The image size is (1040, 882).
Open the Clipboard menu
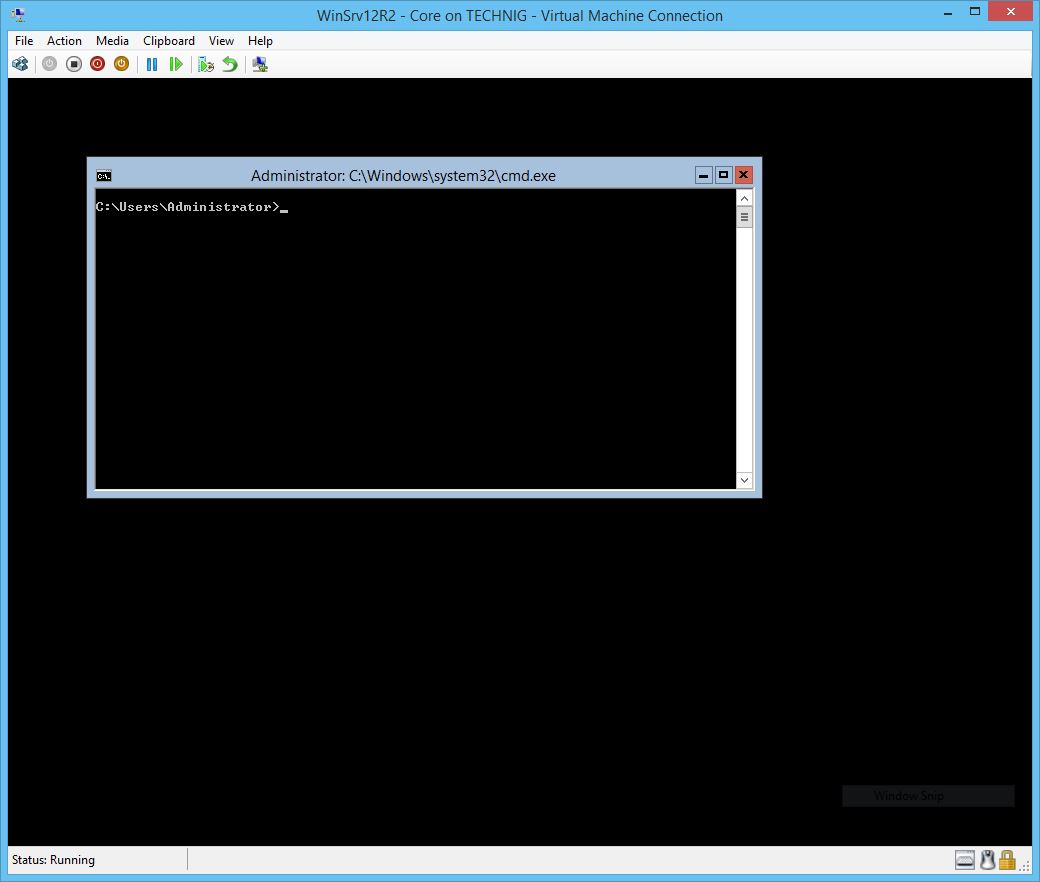click(x=168, y=41)
